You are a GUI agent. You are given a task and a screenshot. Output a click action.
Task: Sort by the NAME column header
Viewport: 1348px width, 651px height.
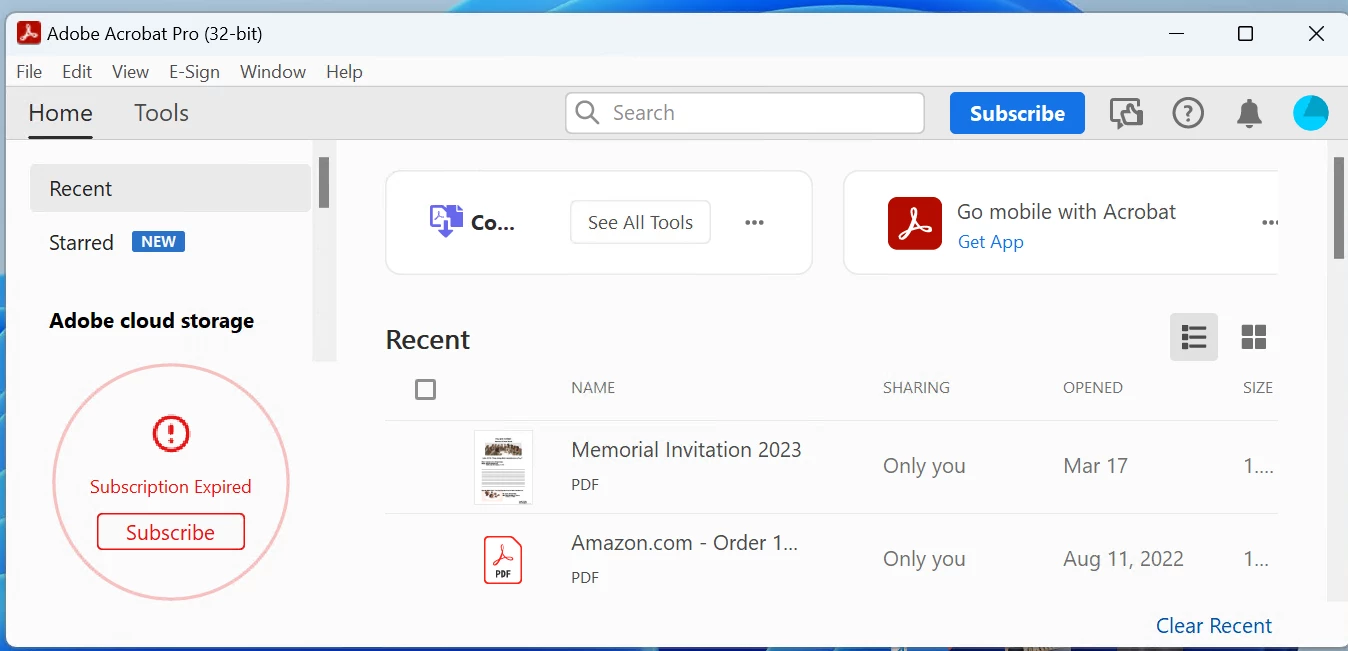593,388
